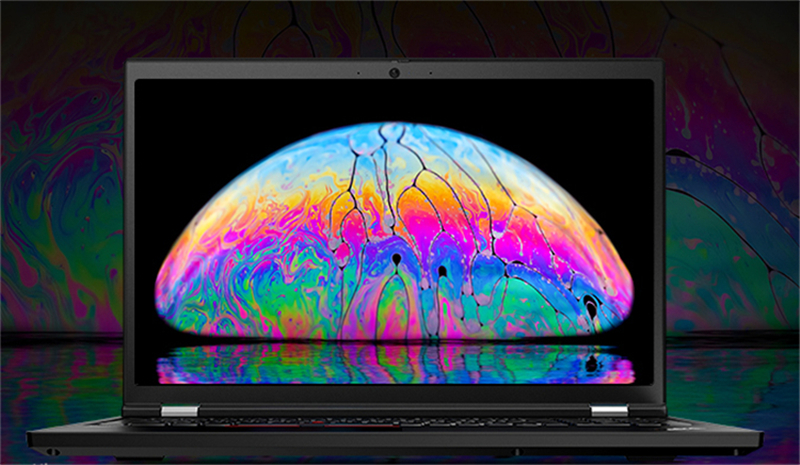Viewport: 800px width, 465px height.
Task: Click the center of the soap bubble
Action: pos(395,240)
